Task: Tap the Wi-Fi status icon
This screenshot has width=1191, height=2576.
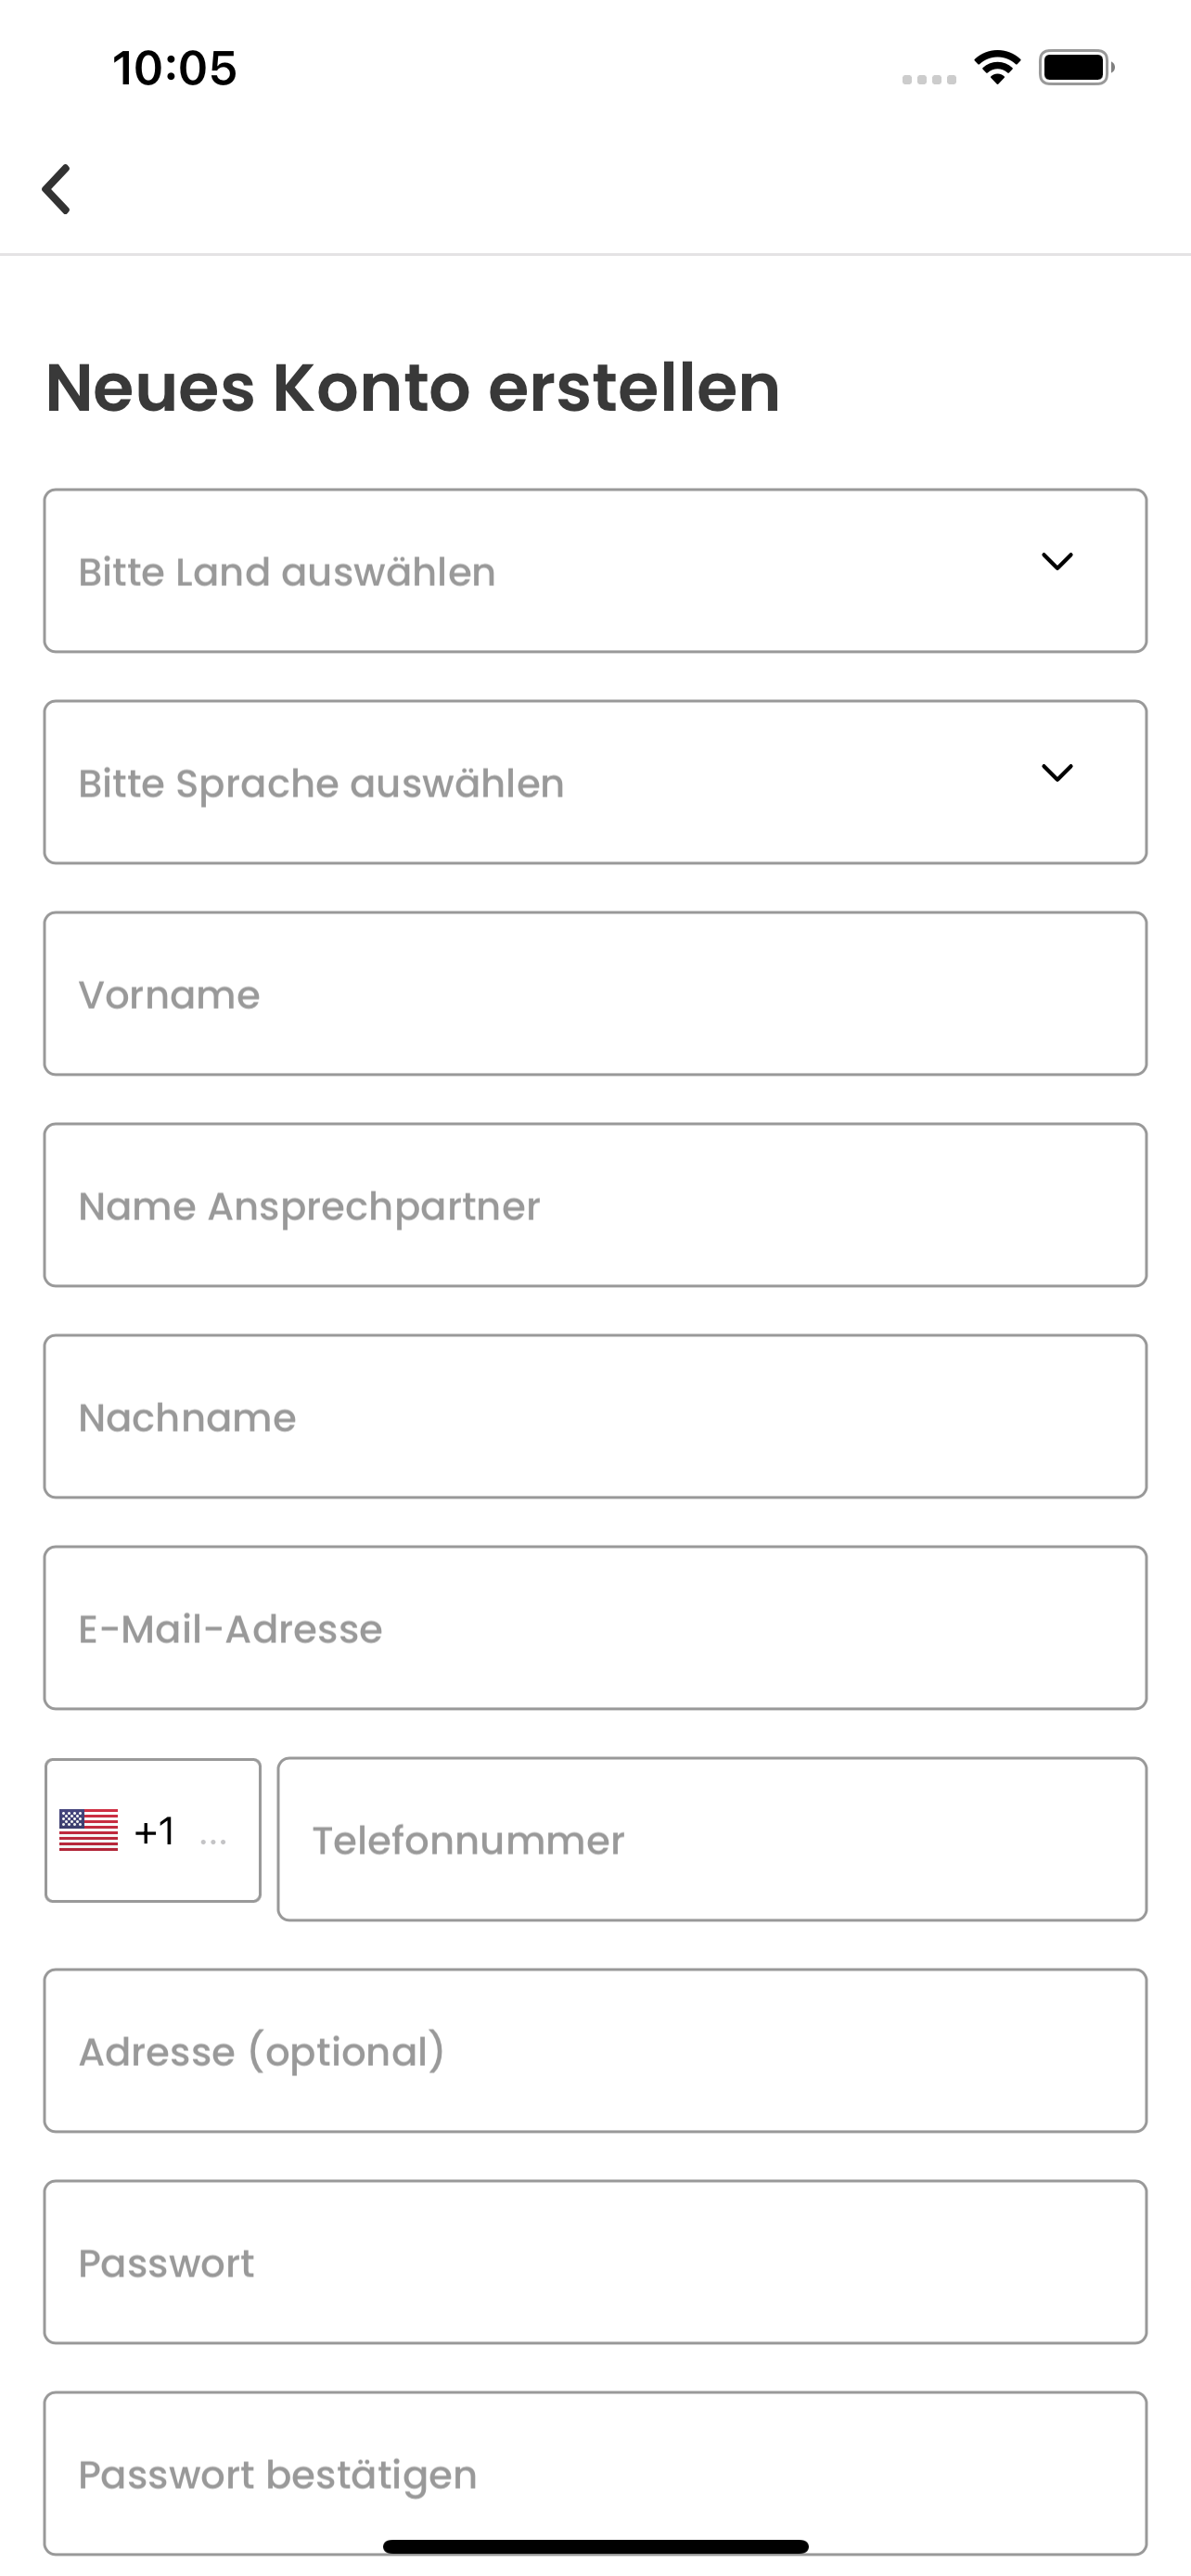Action: point(997,67)
